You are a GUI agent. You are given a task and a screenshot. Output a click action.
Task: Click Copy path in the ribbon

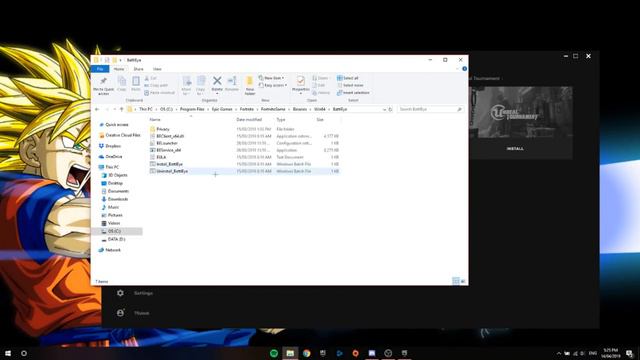[156, 85]
